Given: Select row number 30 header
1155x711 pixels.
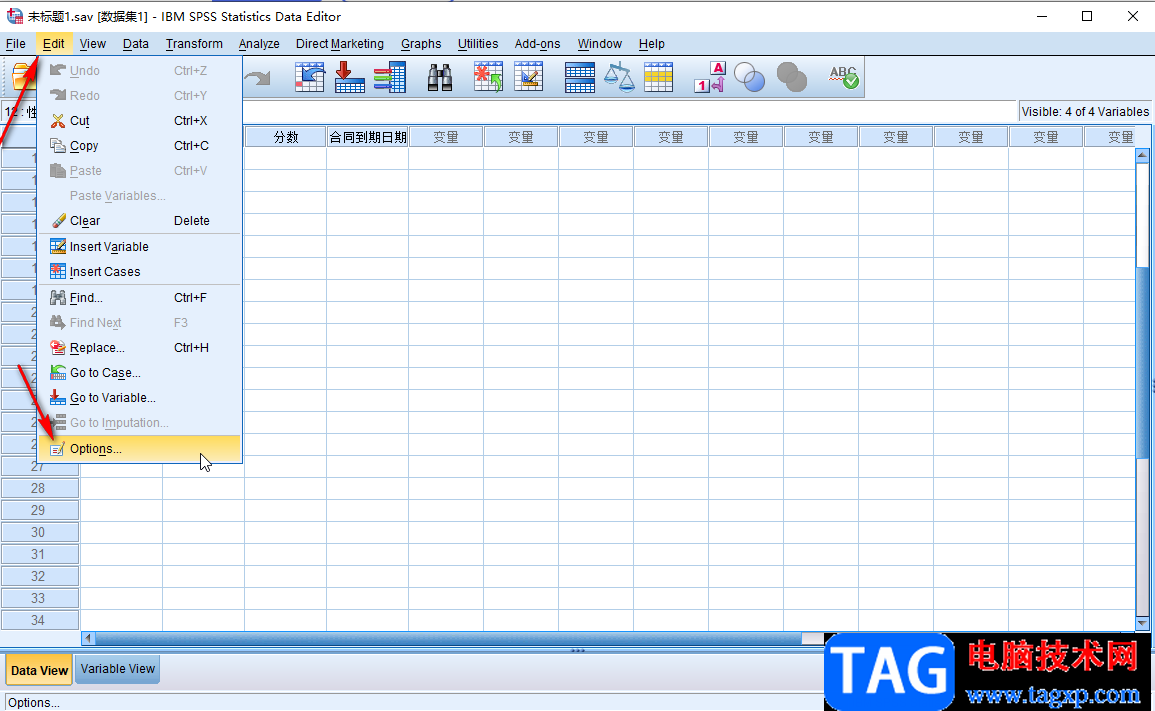Looking at the screenshot, I should click(38, 533).
